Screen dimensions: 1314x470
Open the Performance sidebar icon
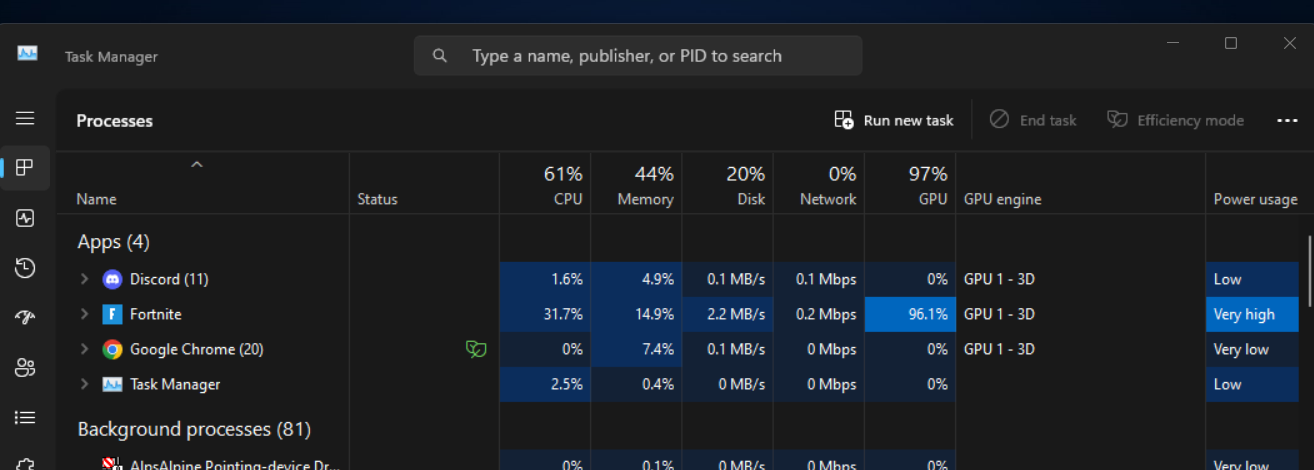click(x=25, y=217)
